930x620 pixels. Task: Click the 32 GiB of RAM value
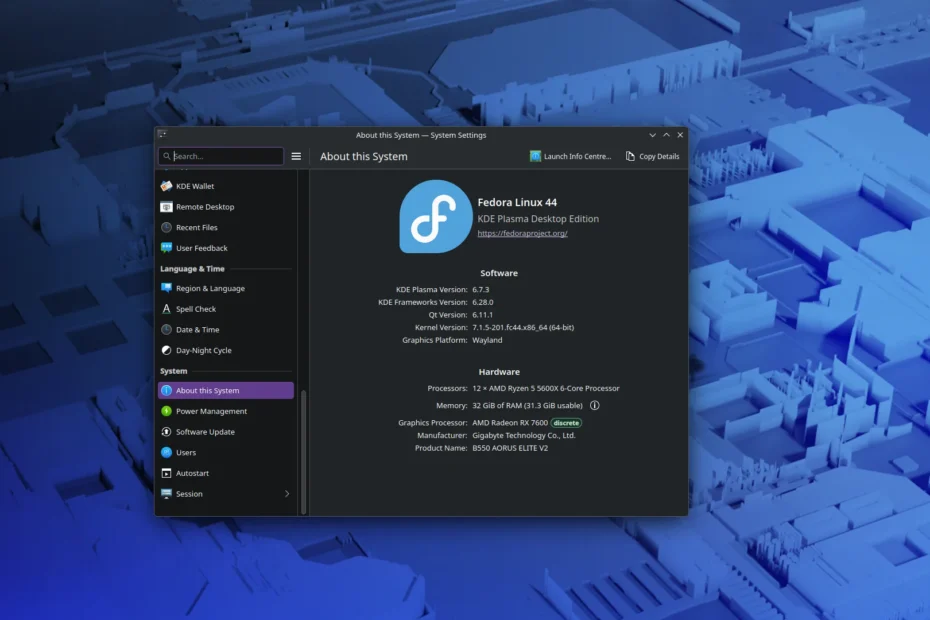tap(527, 406)
